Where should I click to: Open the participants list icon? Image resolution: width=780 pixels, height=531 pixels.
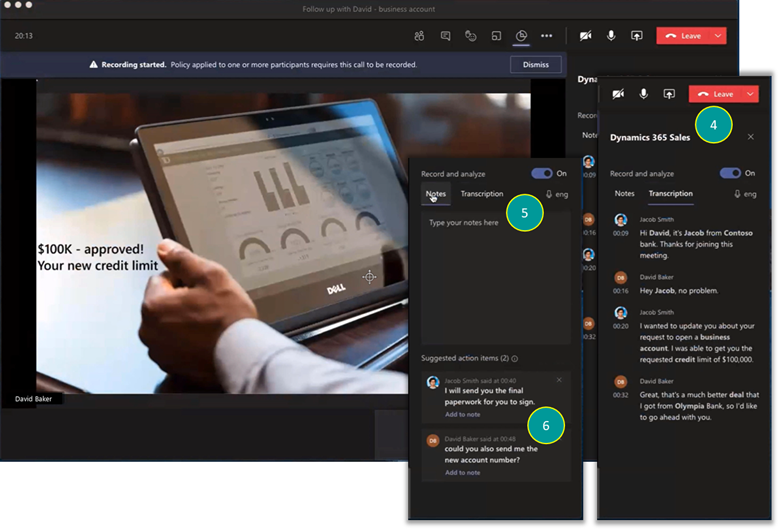419,36
